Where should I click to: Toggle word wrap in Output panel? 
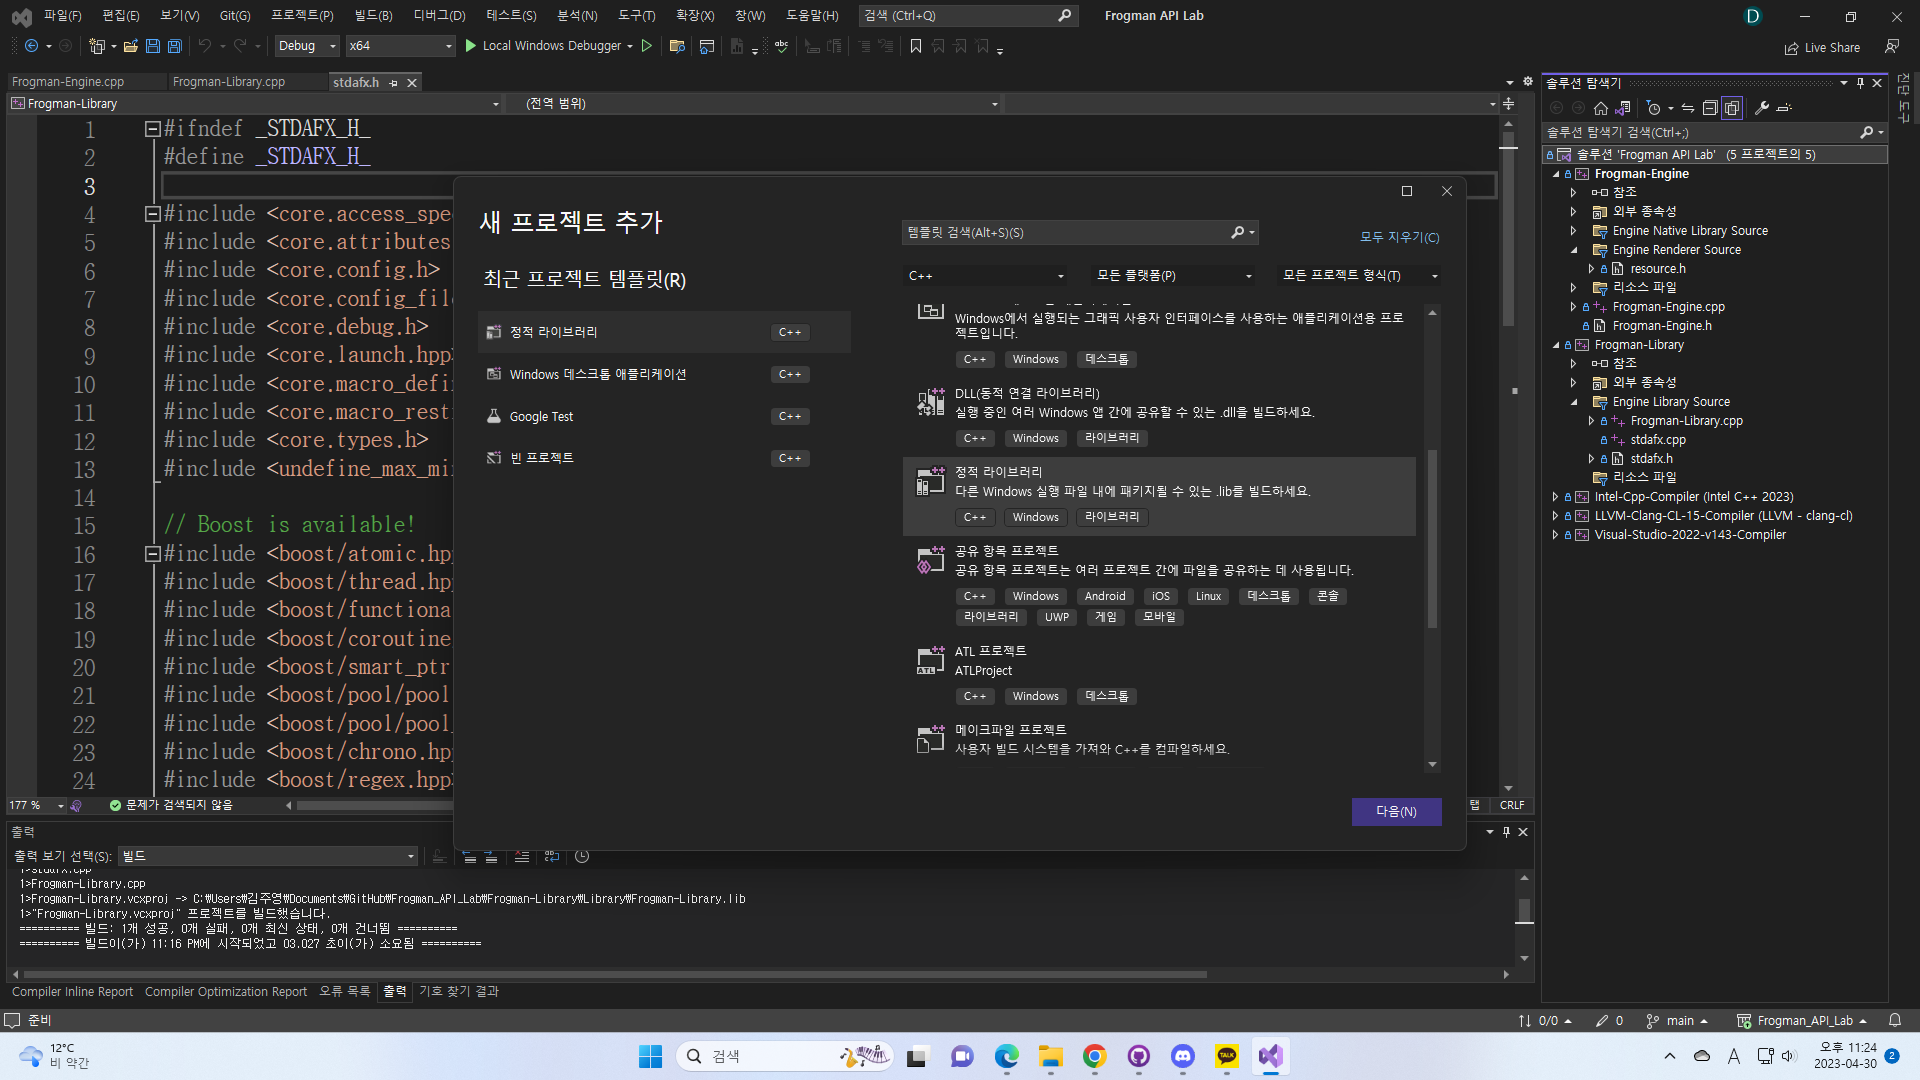(x=552, y=856)
